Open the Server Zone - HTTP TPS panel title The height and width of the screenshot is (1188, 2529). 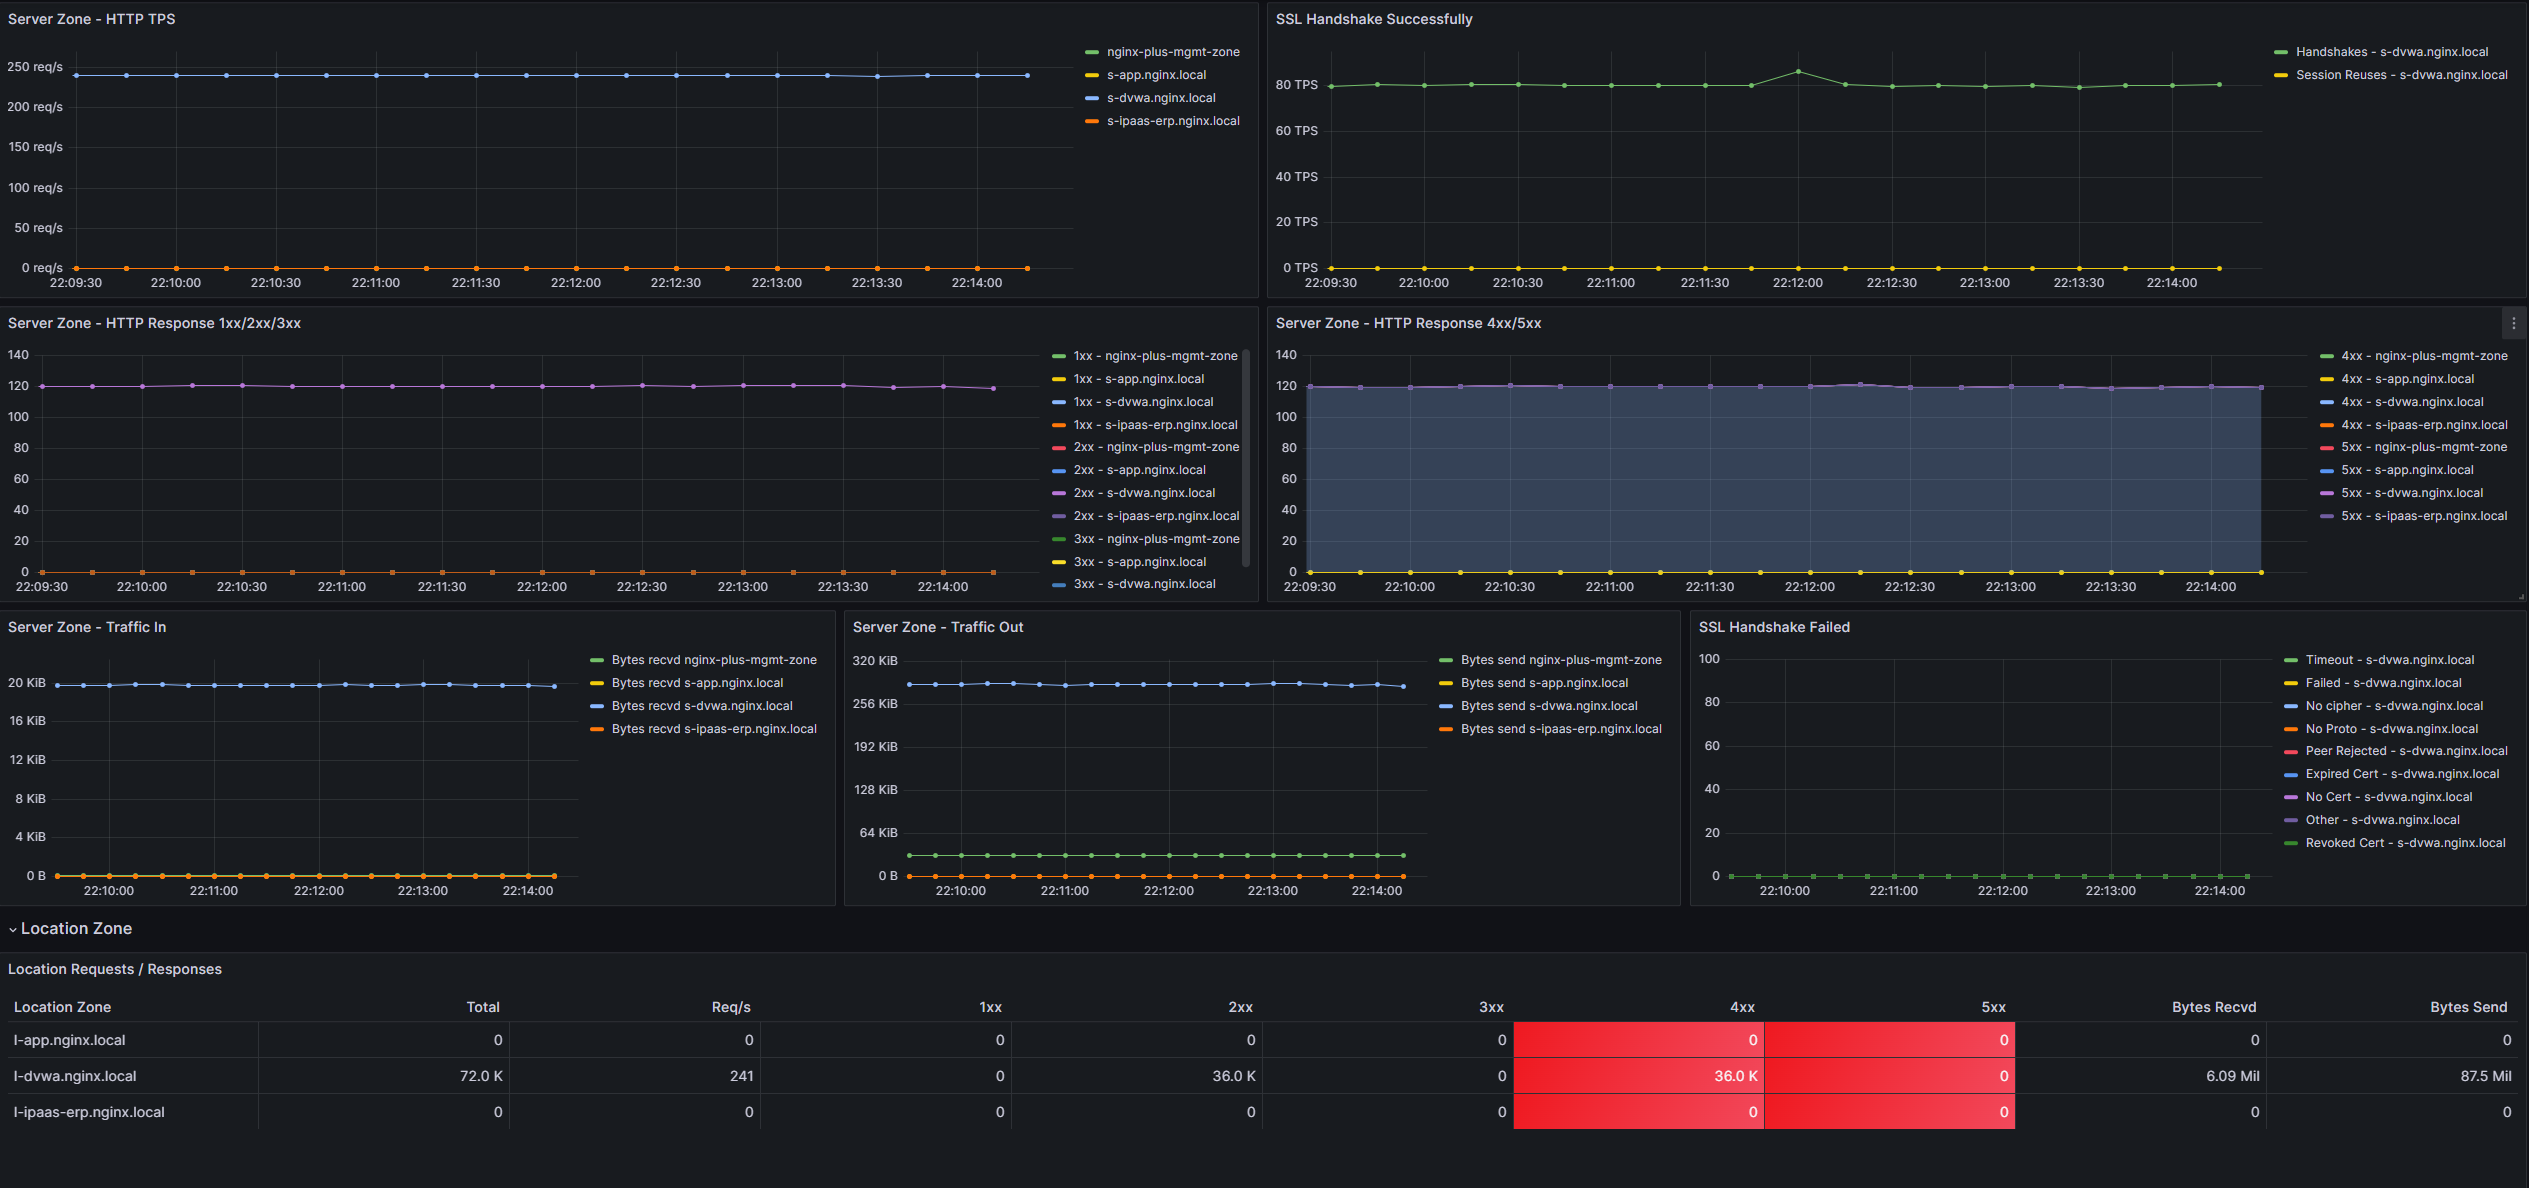(x=91, y=19)
